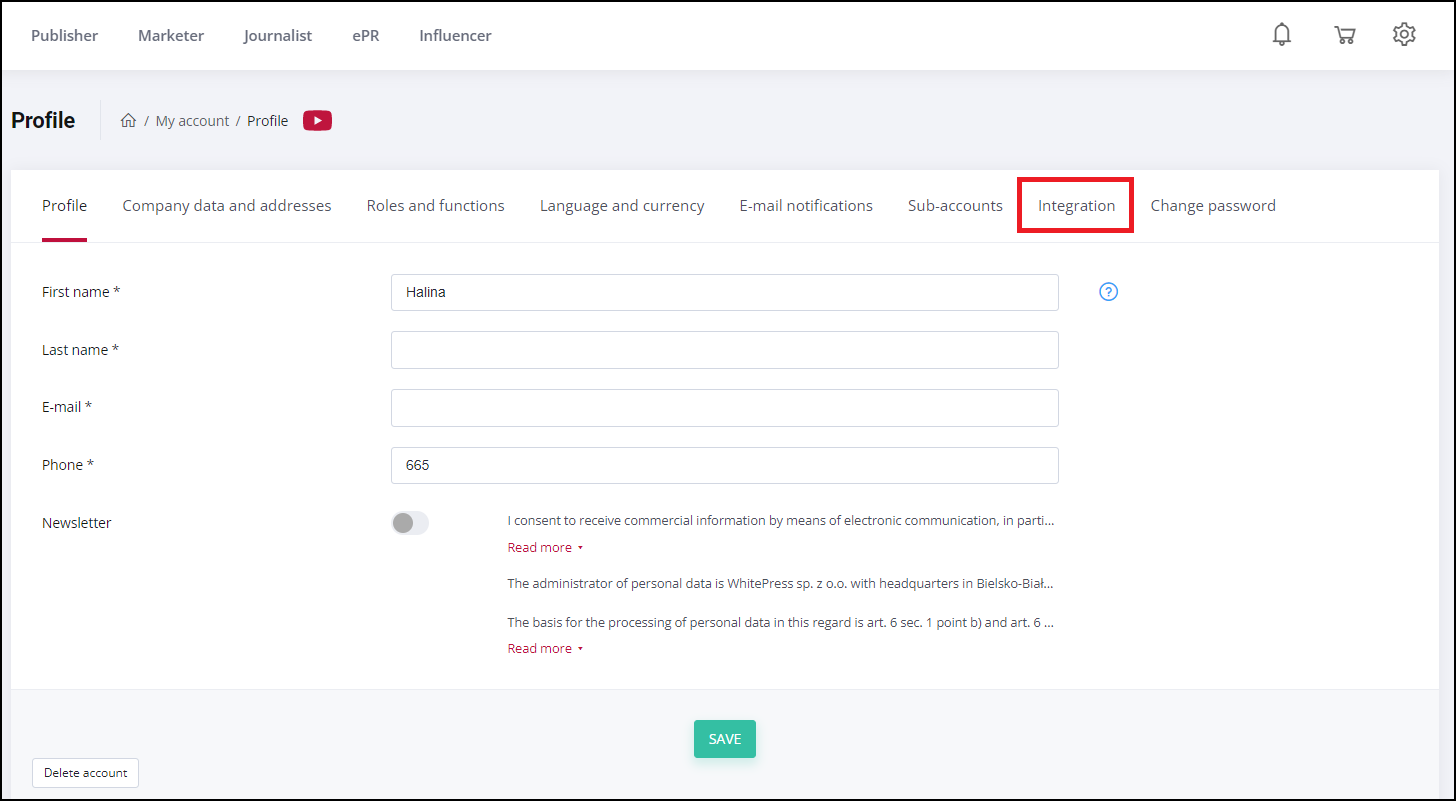Click the blue help question mark icon
Viewport: 1456px width, 801px height.
click(1108, 292)
